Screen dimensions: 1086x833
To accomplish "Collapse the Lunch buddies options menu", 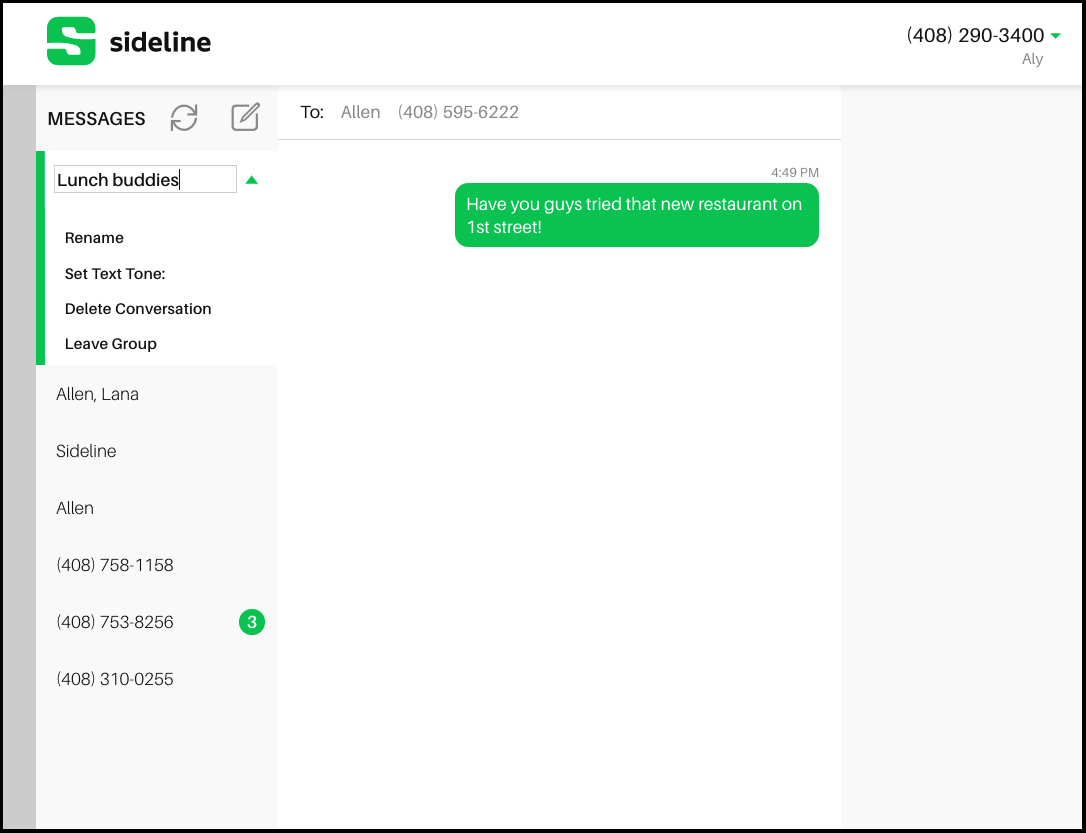I will click(x=251, y=180).
